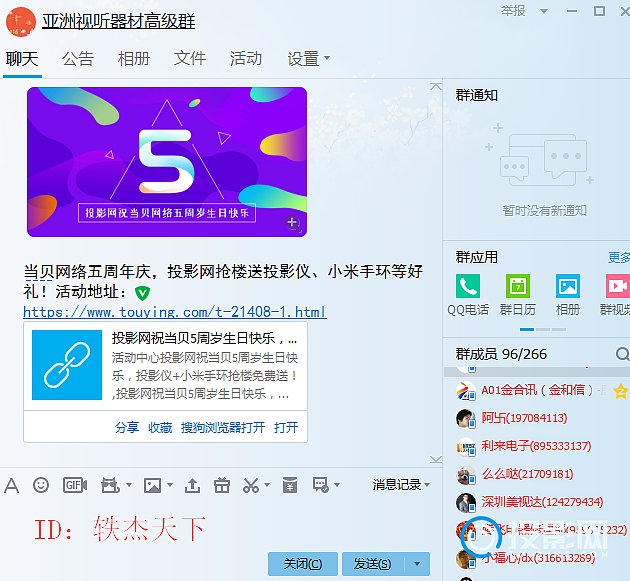Click 搜狗浏览器打开 link

pyautogui.click(x=223, y=428)
